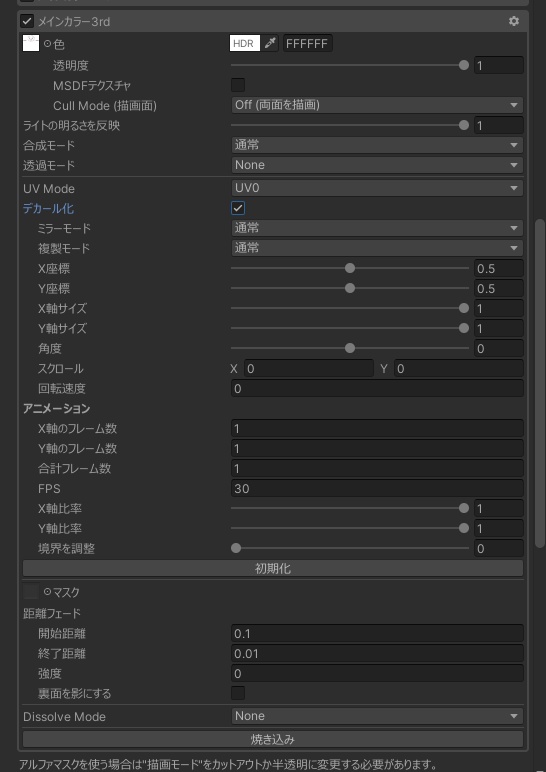This screenshot has height=772, width=546.
Task: Adjust the Y軸比率 slider
Action: click(x=350, y=528)
